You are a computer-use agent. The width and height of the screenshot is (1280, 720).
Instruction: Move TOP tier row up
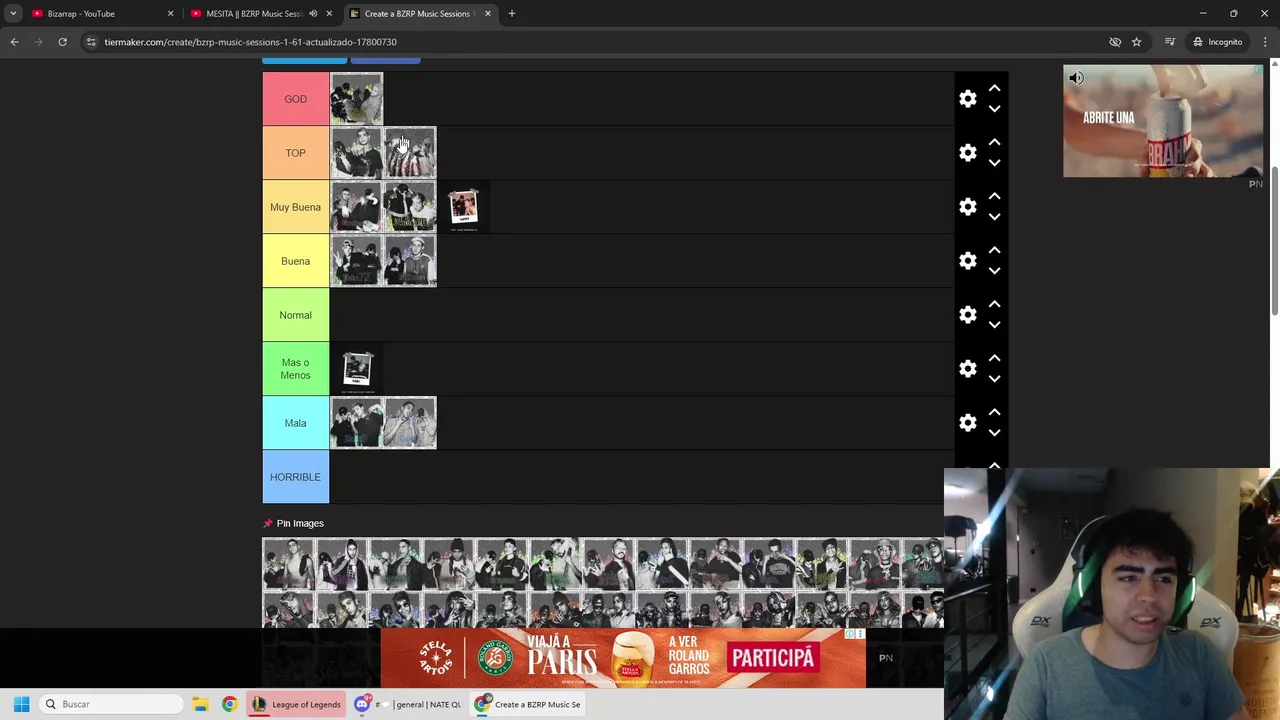[x=994, y=142]
